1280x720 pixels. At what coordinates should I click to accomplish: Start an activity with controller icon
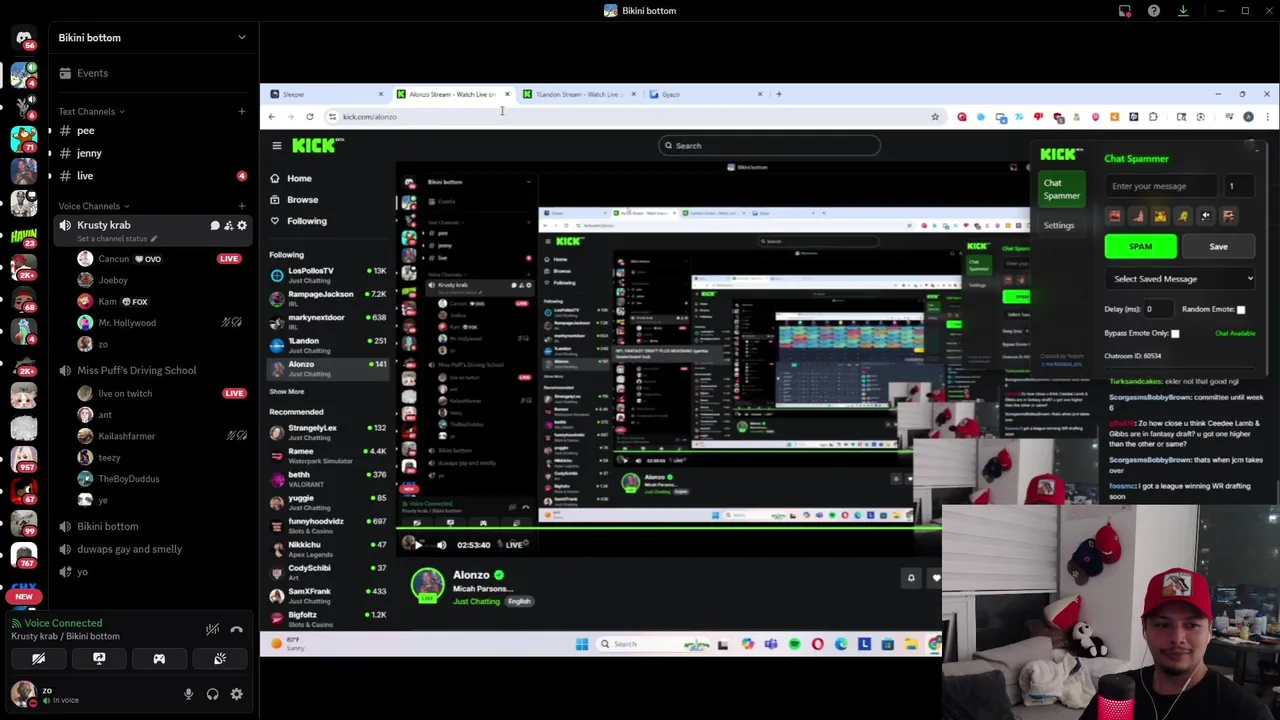click(x=159, y=659)
